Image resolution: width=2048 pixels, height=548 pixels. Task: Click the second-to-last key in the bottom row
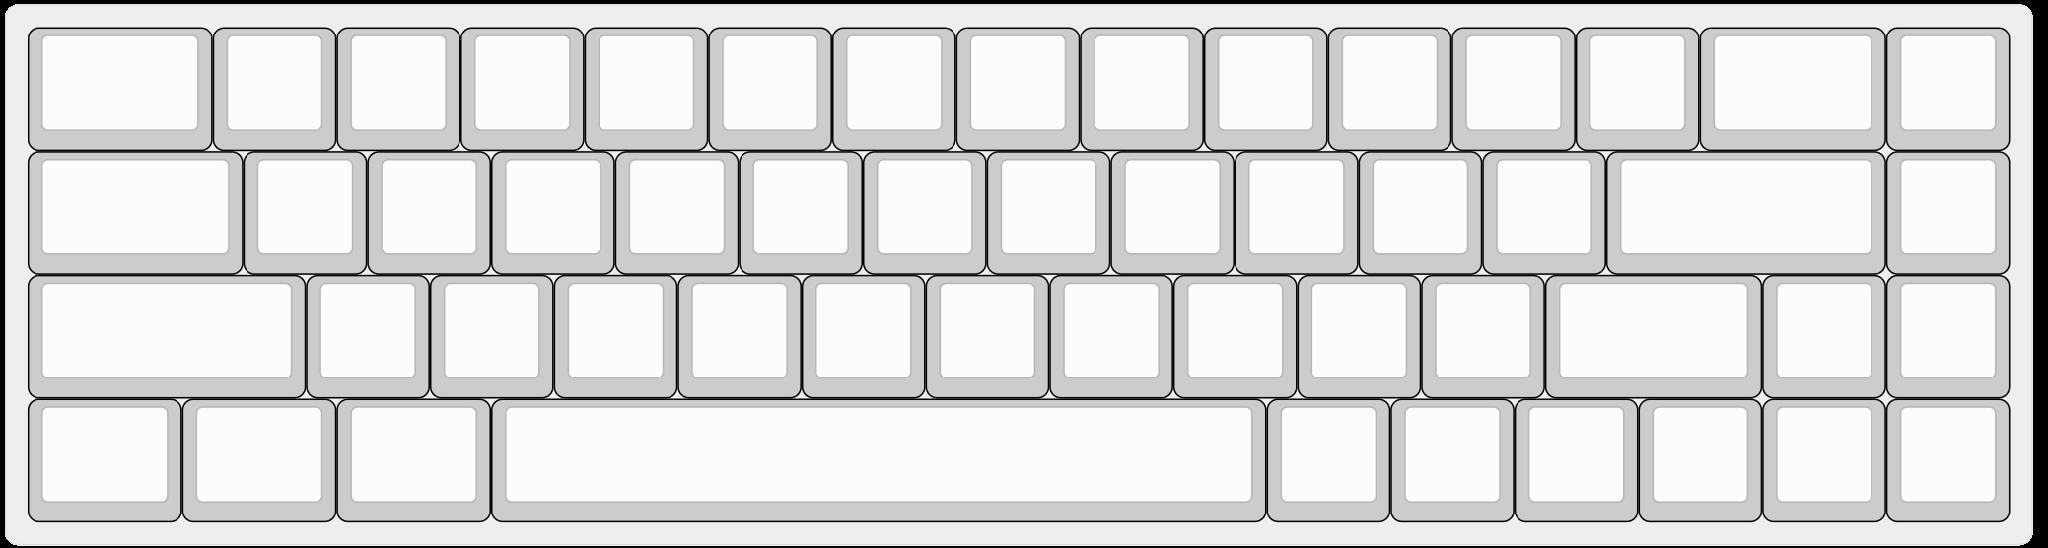tap(1824, 460)
